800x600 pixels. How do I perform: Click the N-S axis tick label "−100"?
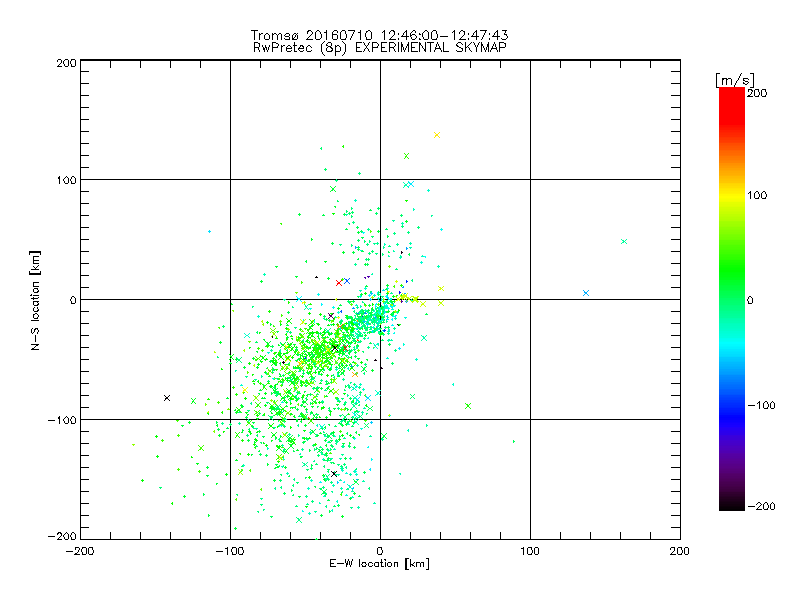pos(62,420)
